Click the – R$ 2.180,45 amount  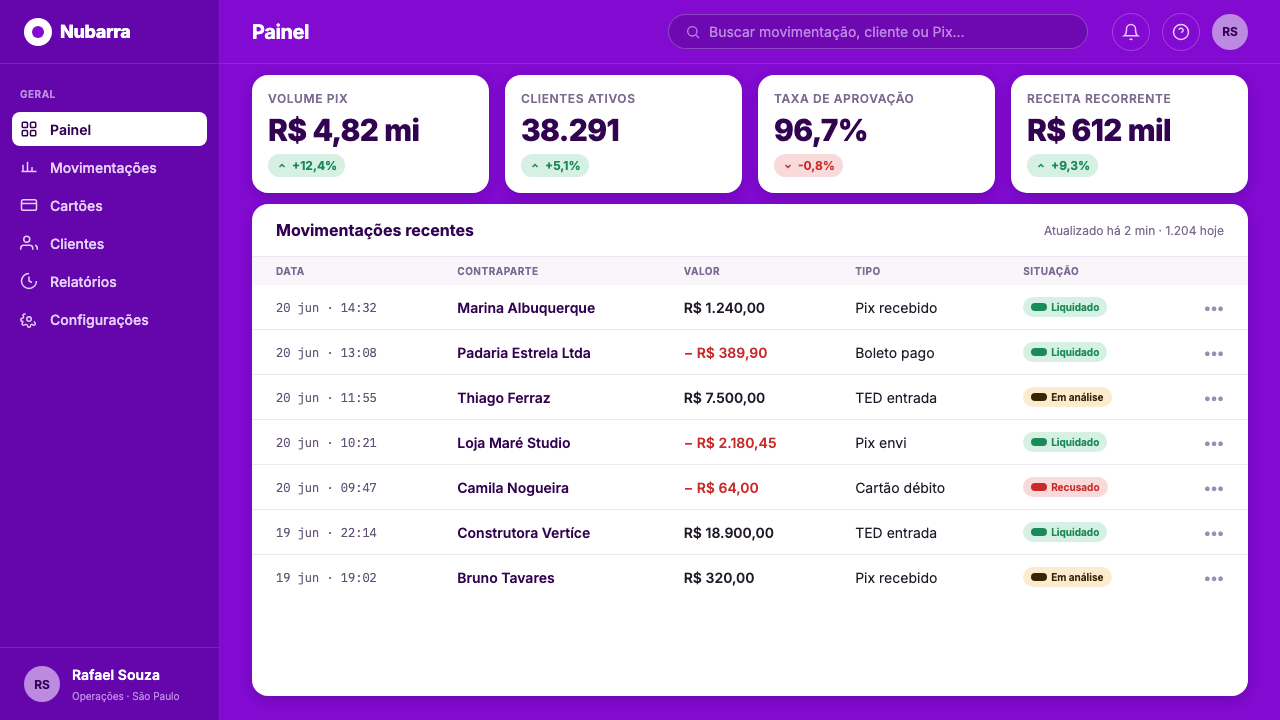730,443
